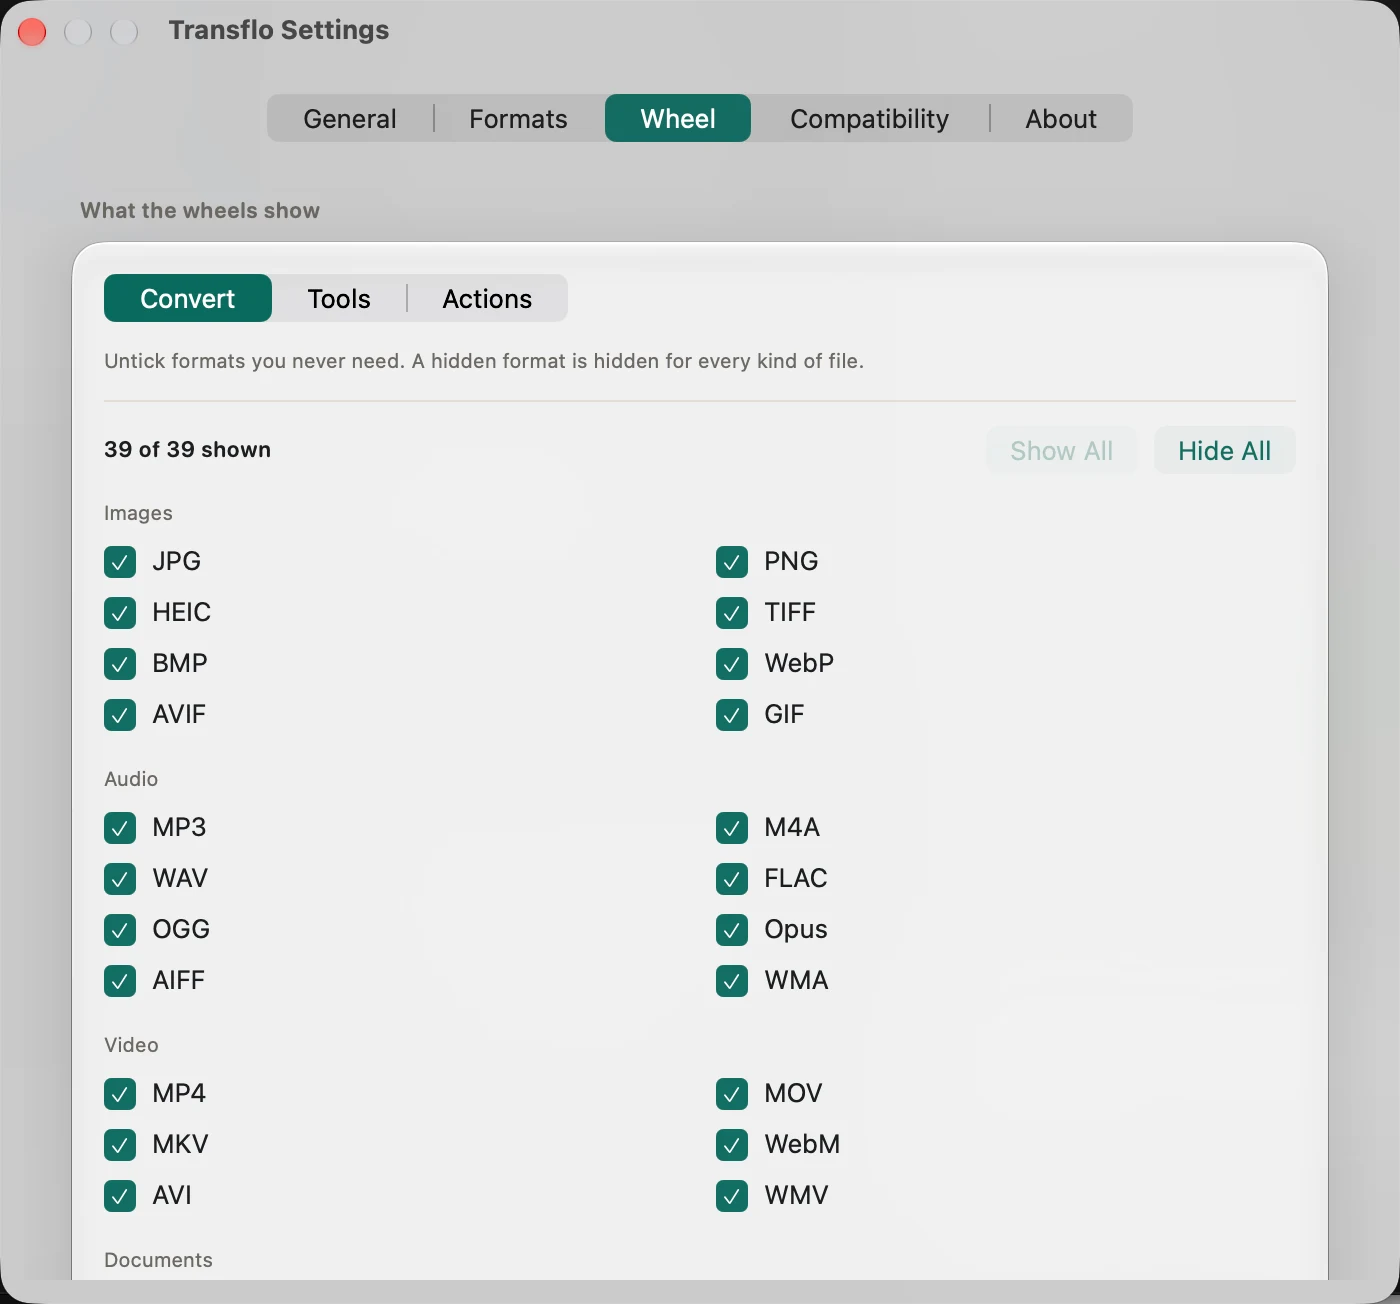Uncheck the AVI format
Viewport: 1400px width, 1304px height.
(120, 1196)
